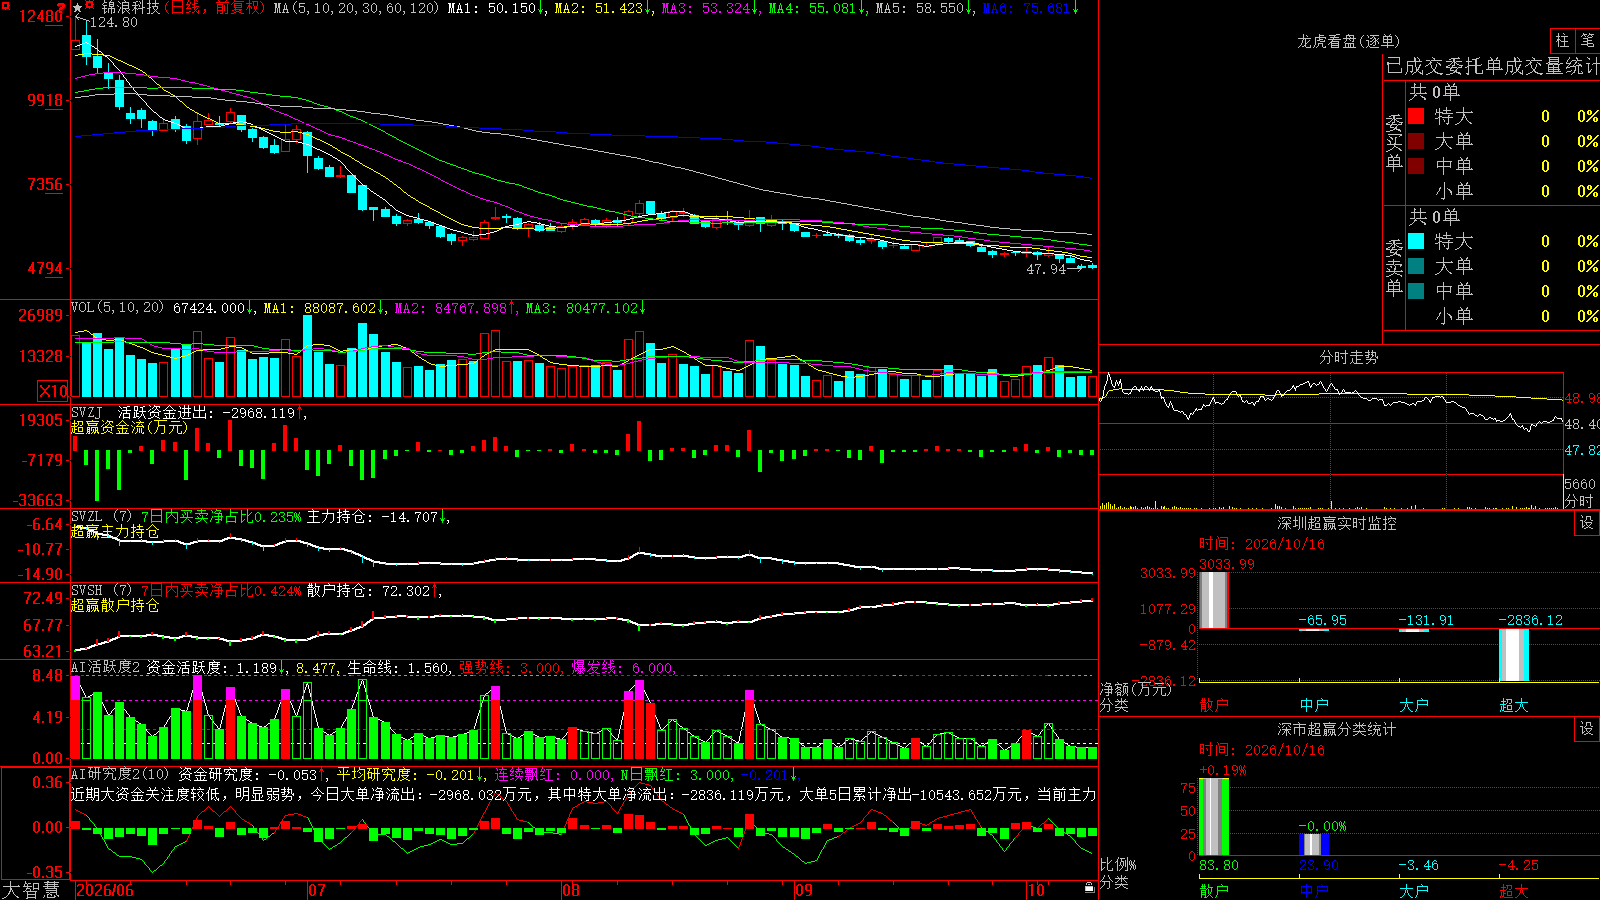Click the dark red 中单 buy-order swatch

[x=1416, y=165]
